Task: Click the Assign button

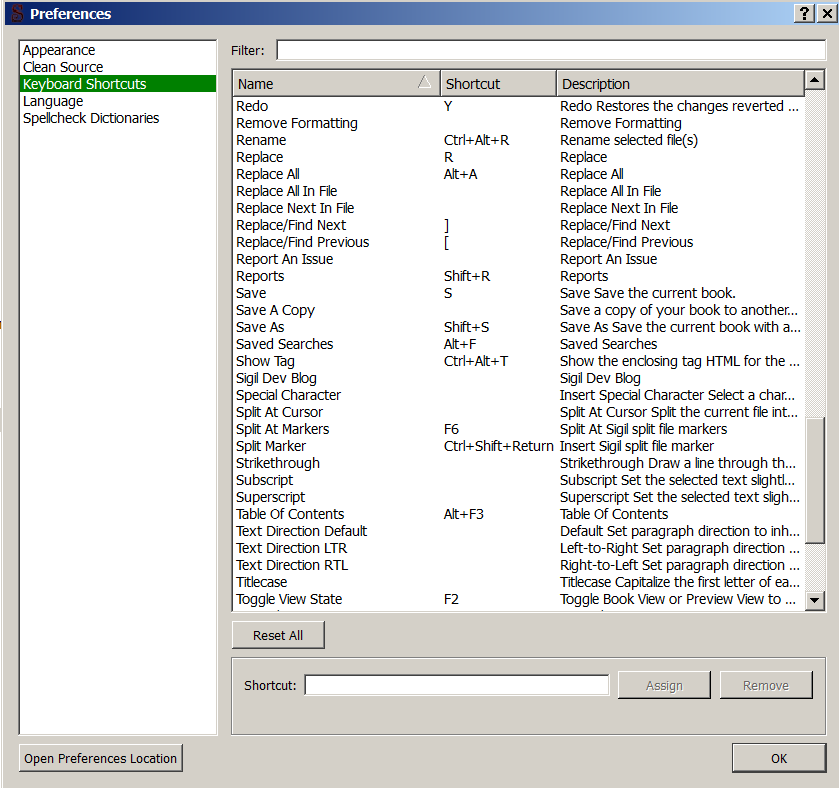Action: point(664,685)
